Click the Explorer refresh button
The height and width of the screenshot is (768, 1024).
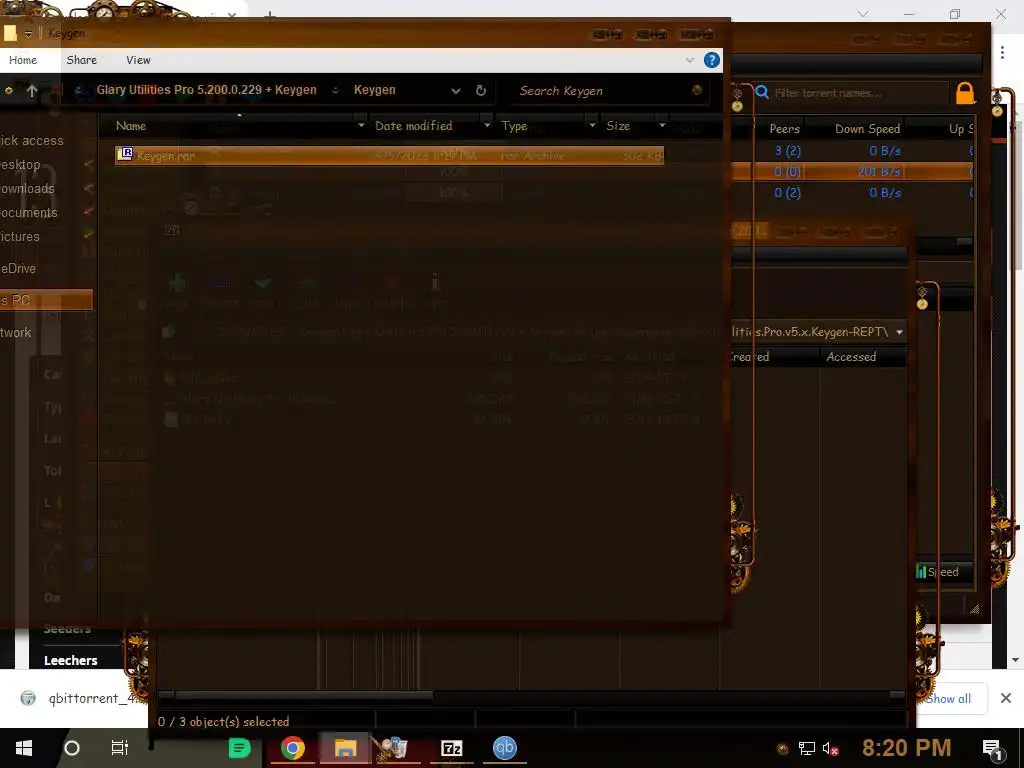click(481, 91)
